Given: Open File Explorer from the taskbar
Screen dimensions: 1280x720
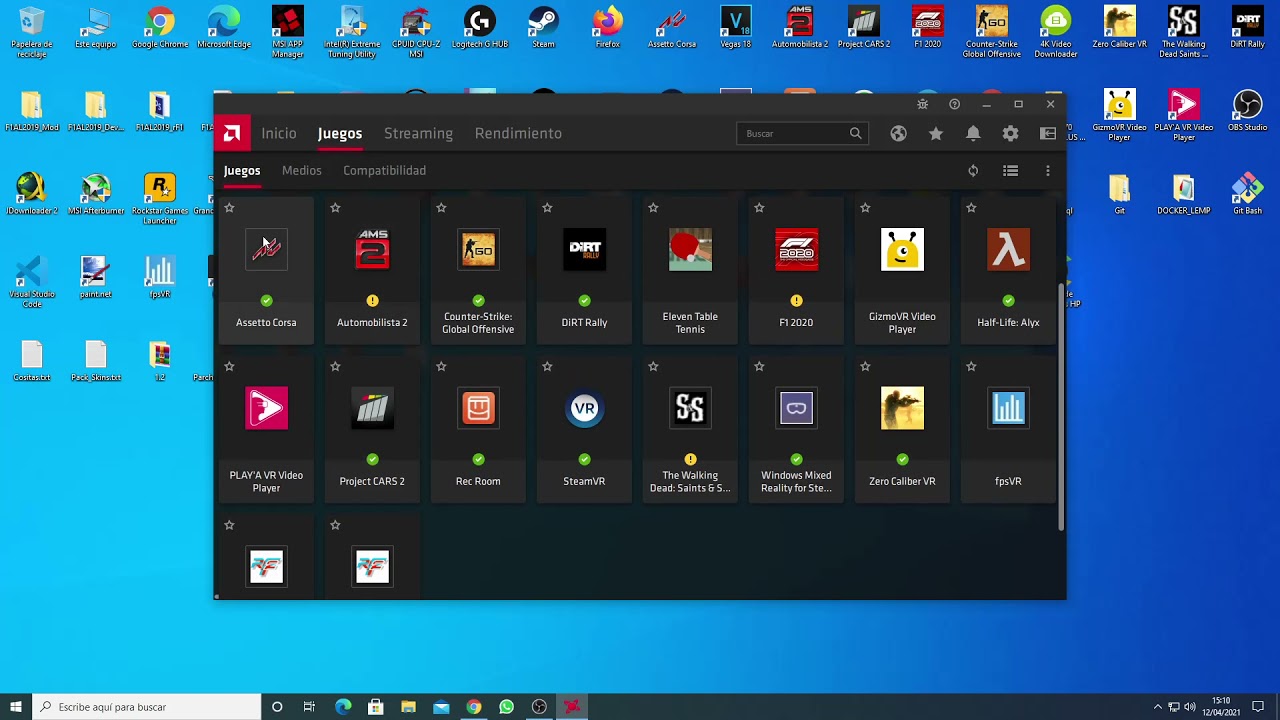Looking at the screenshot, I should click(x=408, y=707).
